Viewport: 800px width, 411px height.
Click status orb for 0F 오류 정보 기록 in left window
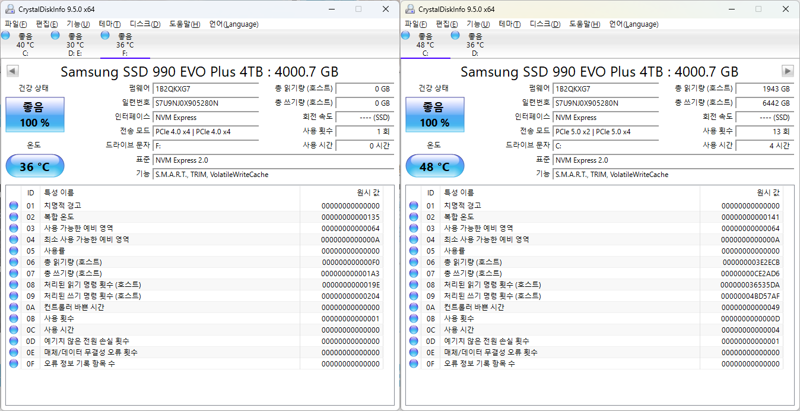13,364
